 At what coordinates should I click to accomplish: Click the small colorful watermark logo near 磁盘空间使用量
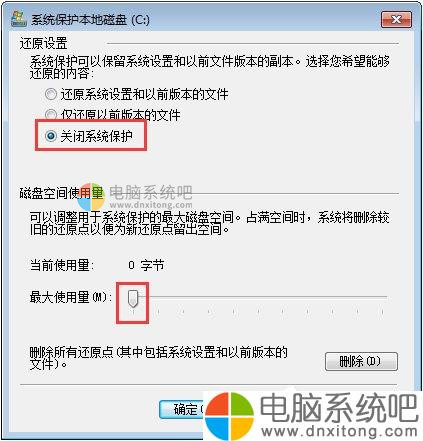pos(91,197)
